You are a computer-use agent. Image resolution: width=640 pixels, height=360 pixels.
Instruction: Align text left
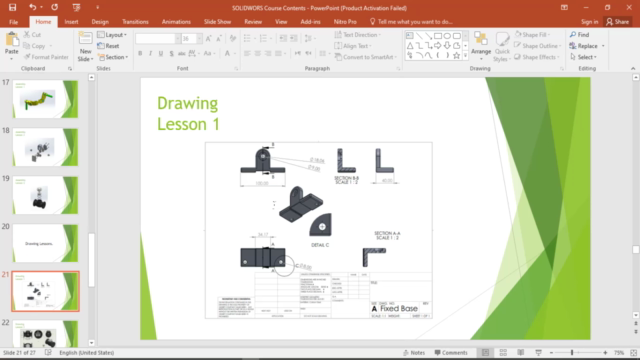click(247, 53)
